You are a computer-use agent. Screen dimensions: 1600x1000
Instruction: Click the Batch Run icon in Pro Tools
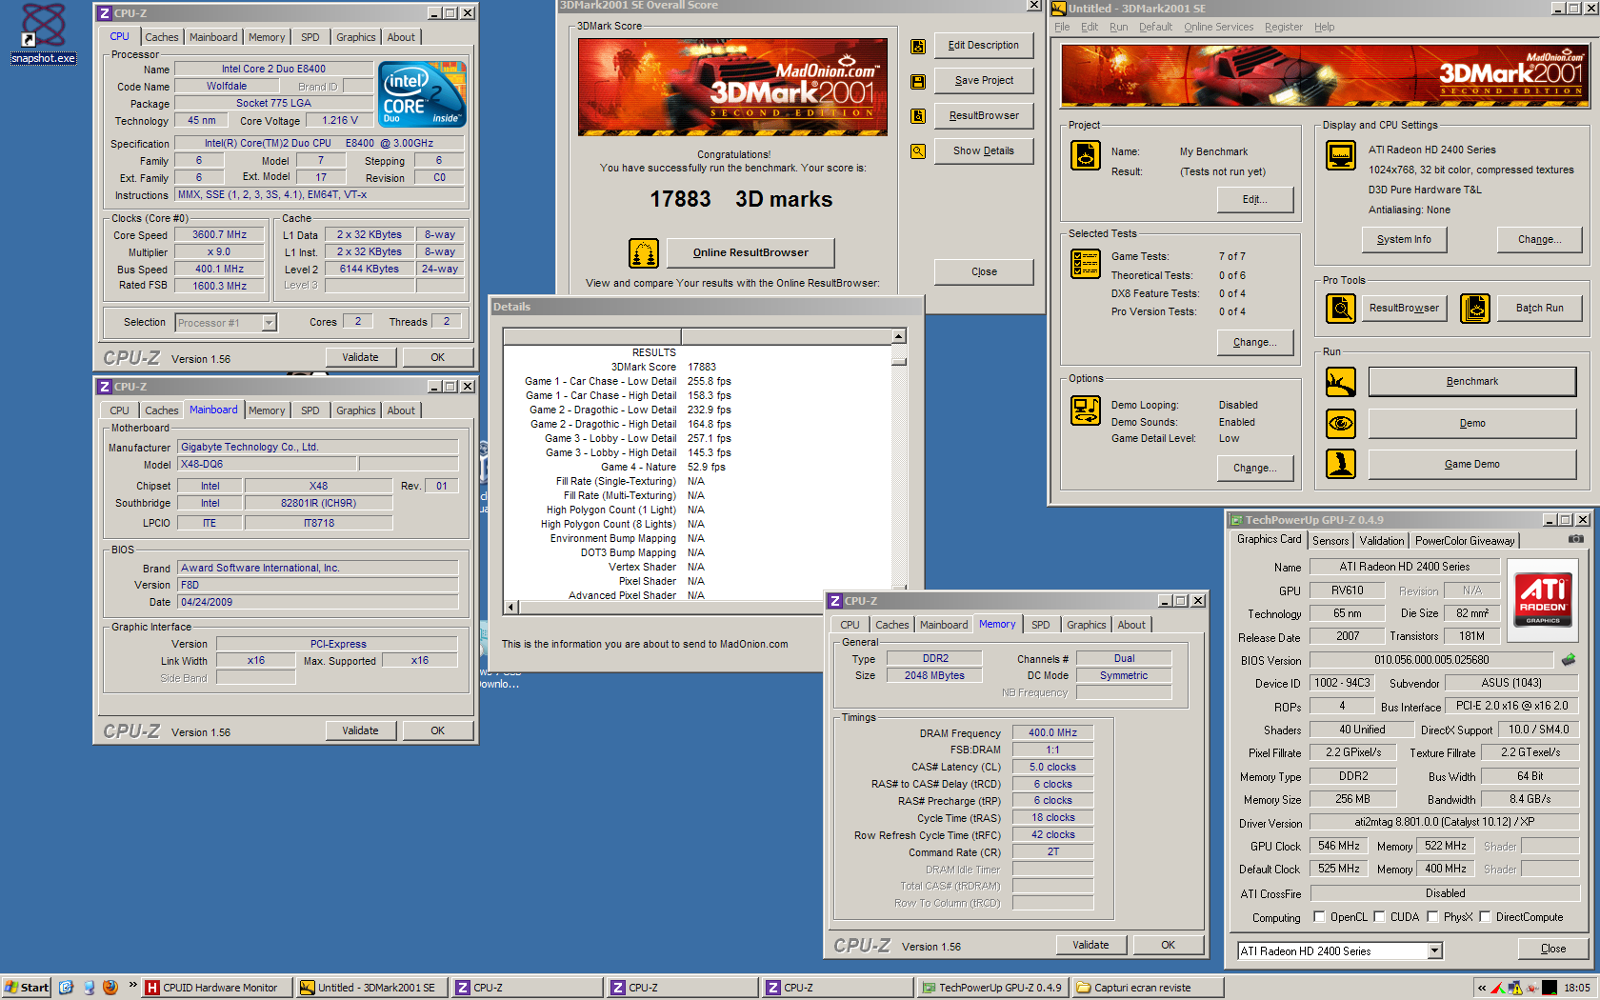(1475, 308)
